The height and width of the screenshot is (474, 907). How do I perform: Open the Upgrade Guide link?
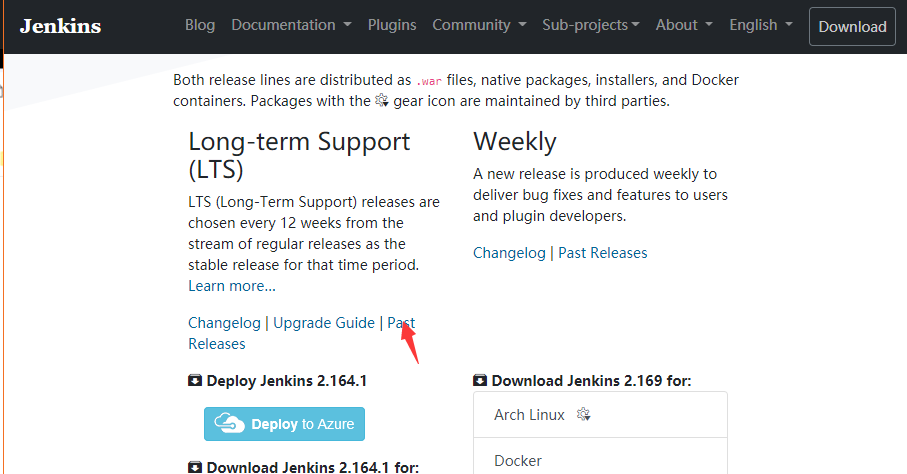coord(324,323)
